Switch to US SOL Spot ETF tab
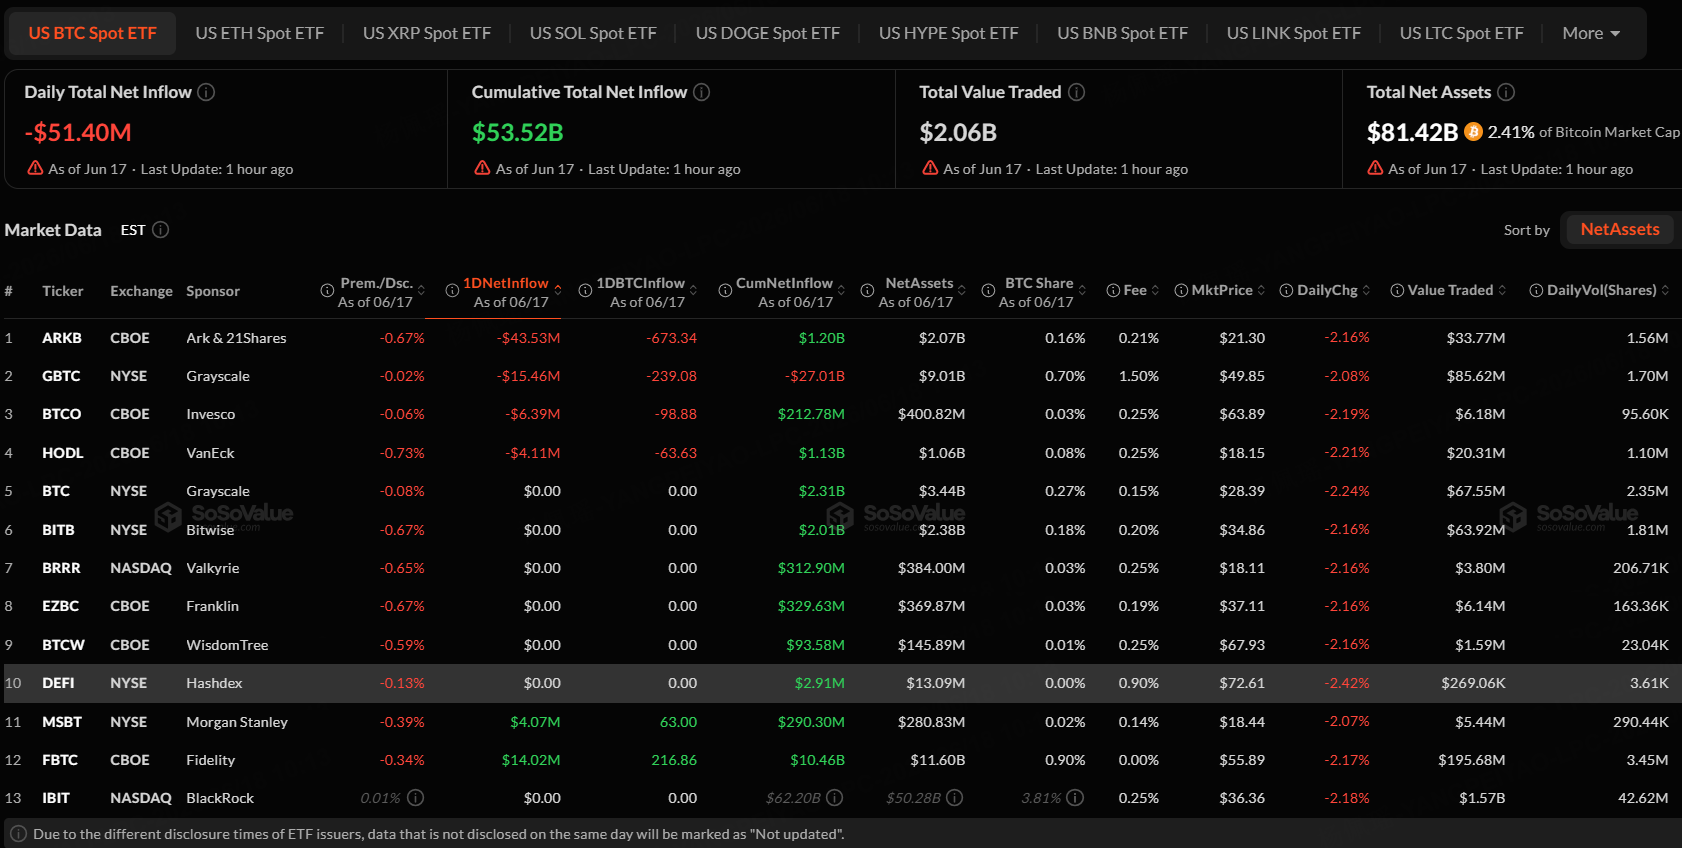 pos(593,33)
